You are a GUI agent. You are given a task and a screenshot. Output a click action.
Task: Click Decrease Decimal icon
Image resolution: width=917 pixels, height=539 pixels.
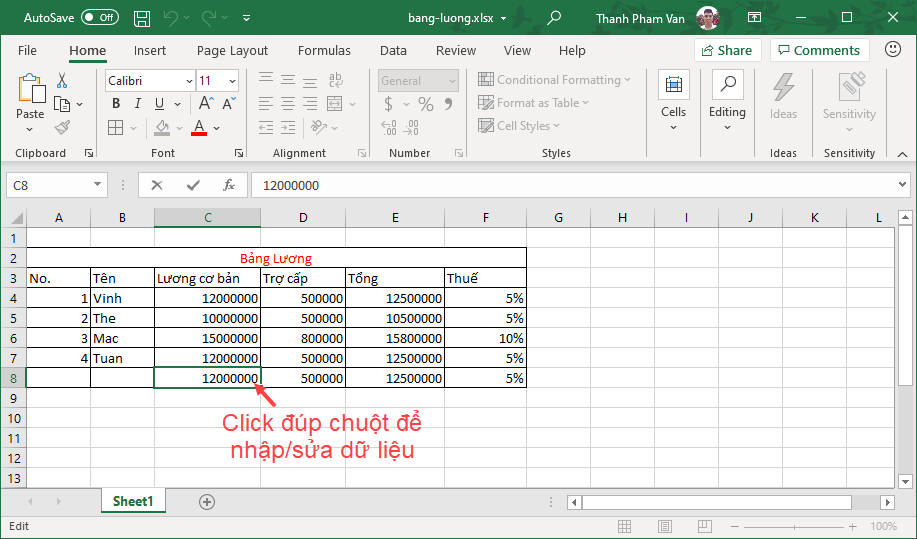pos(412,127)
